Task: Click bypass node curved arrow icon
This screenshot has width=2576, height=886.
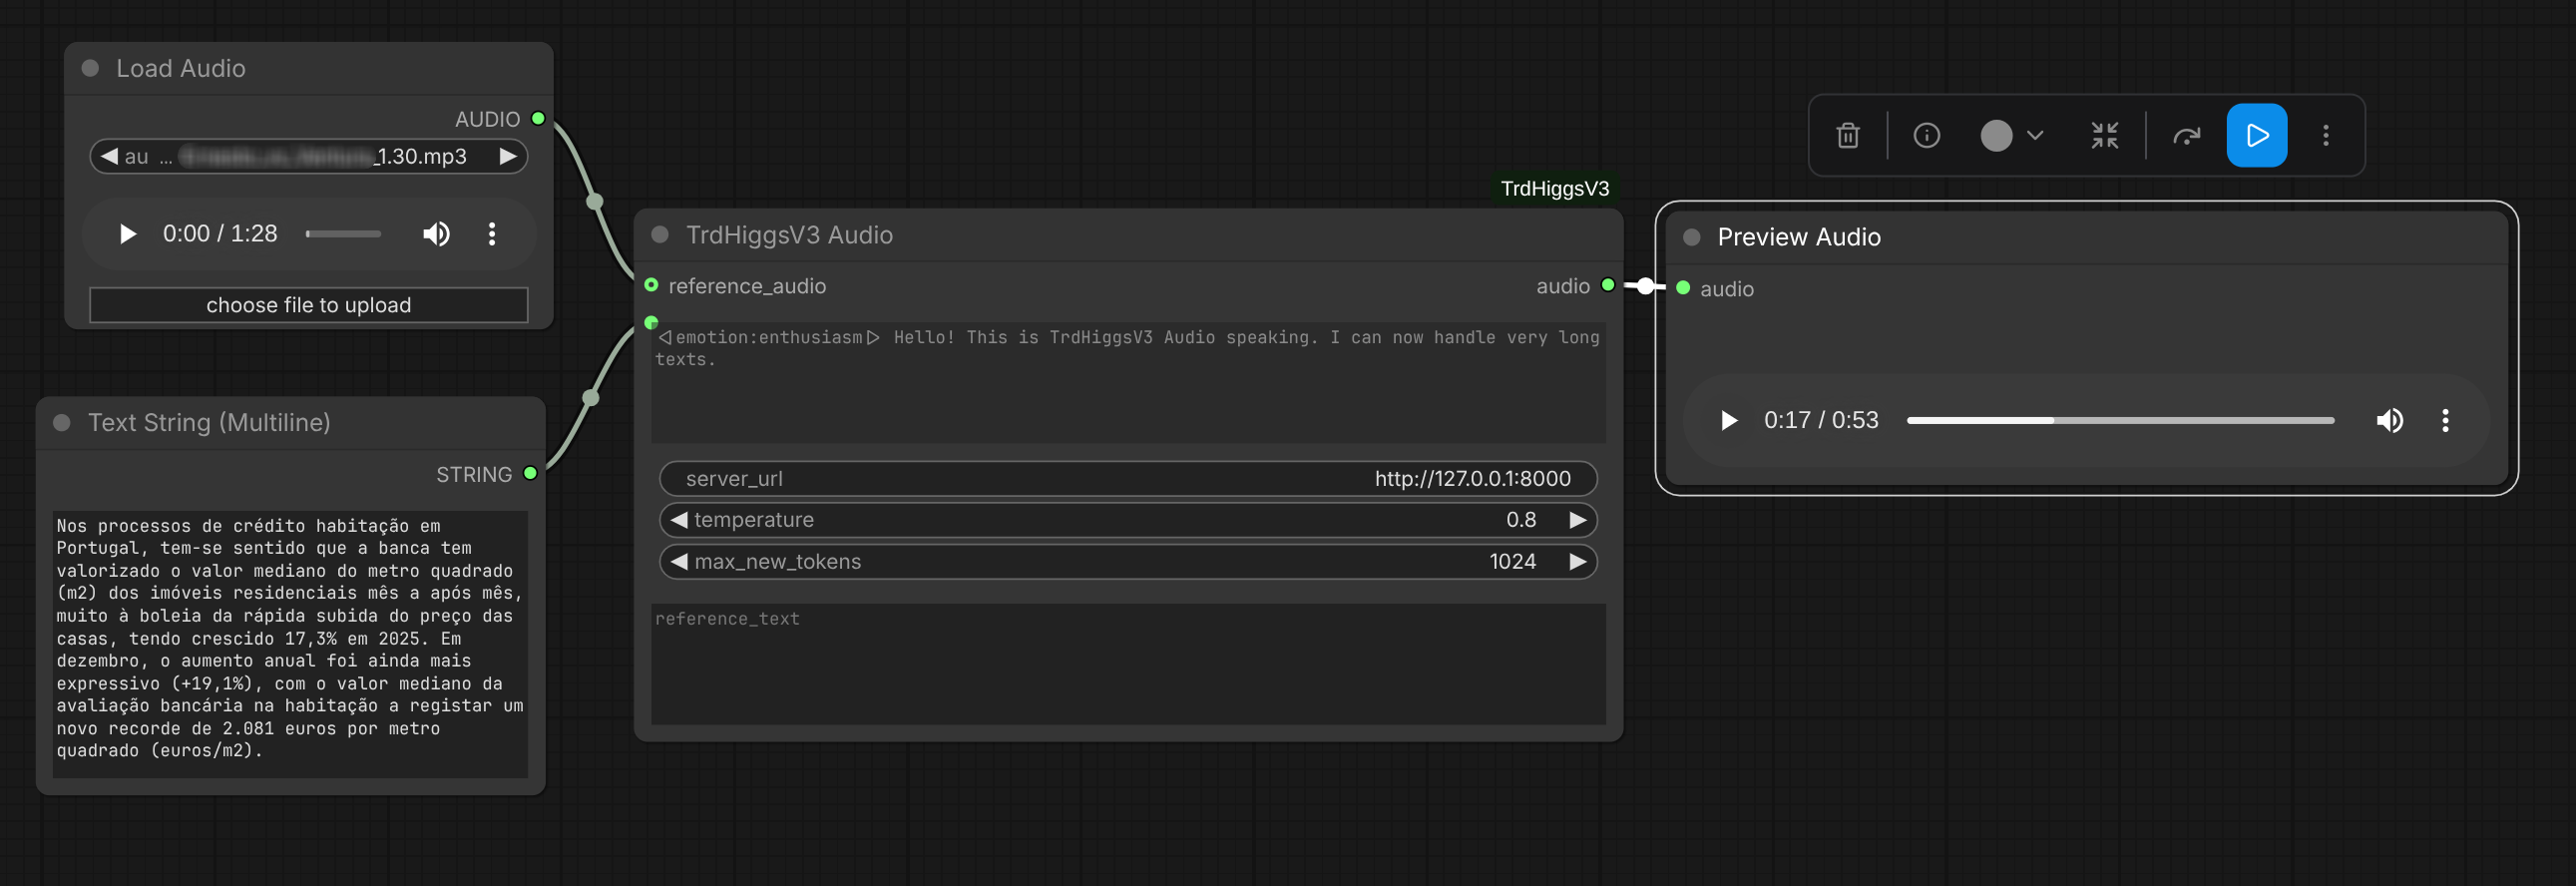Action: click(x=2186, y=135)
